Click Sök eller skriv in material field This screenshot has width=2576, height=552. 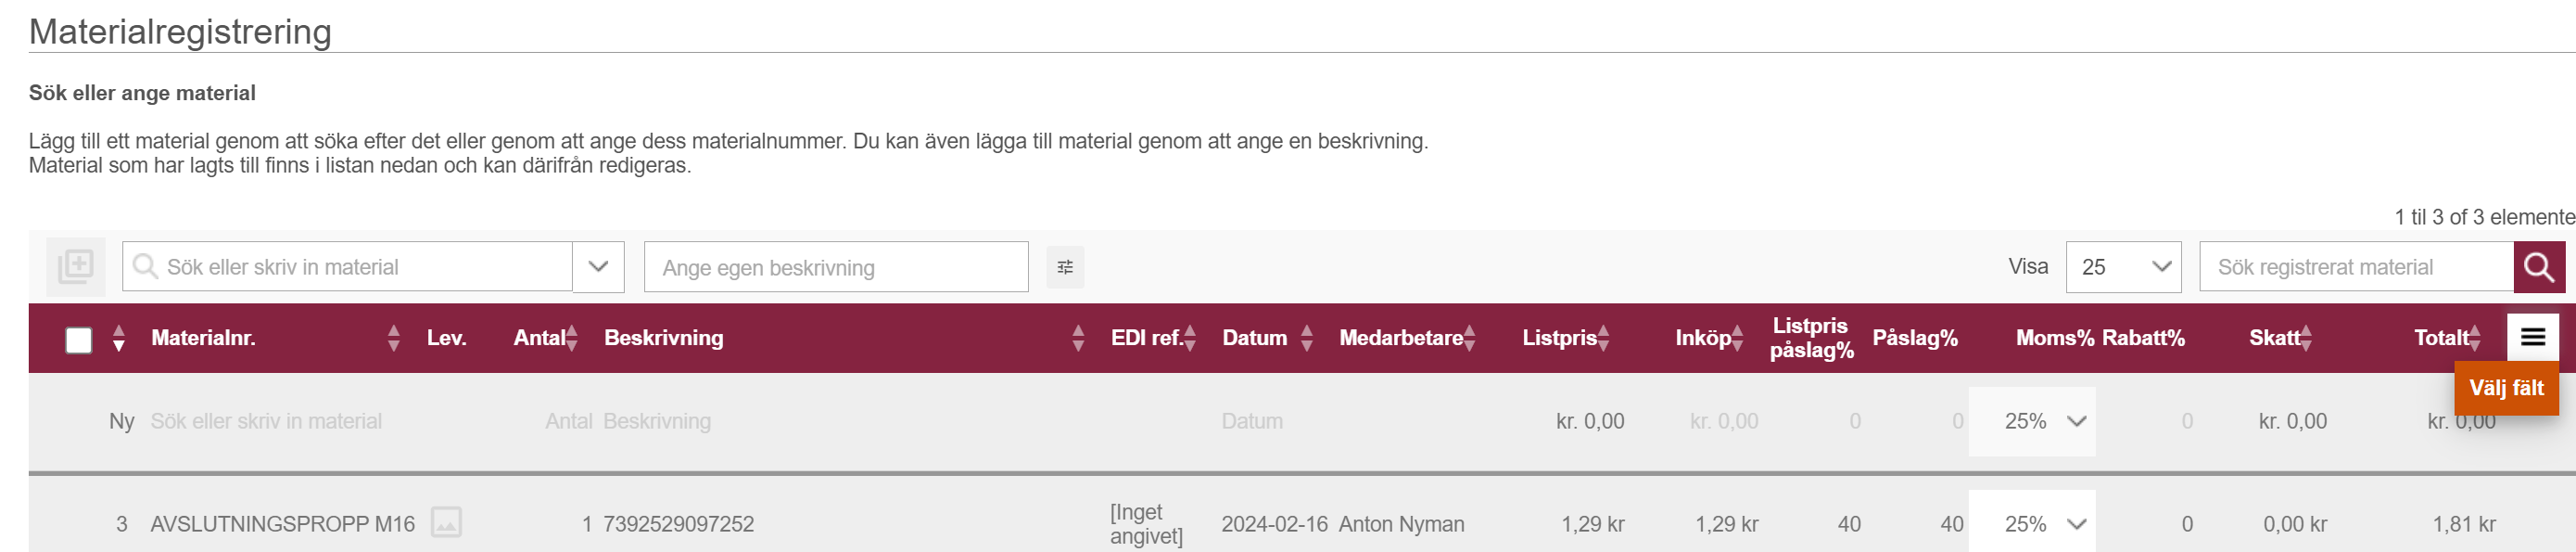click(x=347, y=267)
